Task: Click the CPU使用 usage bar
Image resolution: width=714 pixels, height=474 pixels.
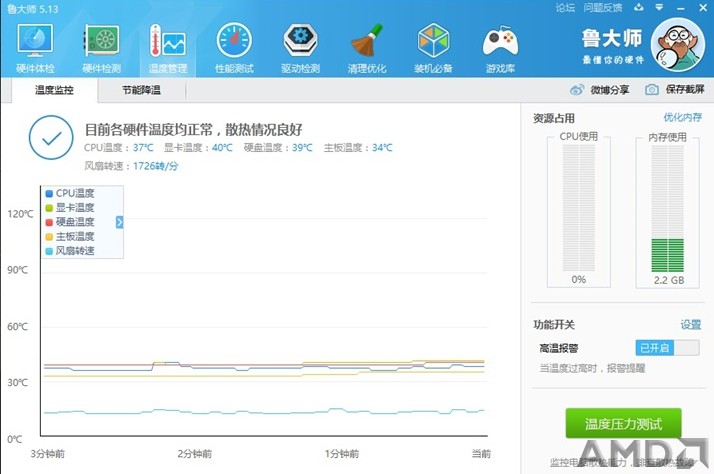Action: [x=579, y=208]
